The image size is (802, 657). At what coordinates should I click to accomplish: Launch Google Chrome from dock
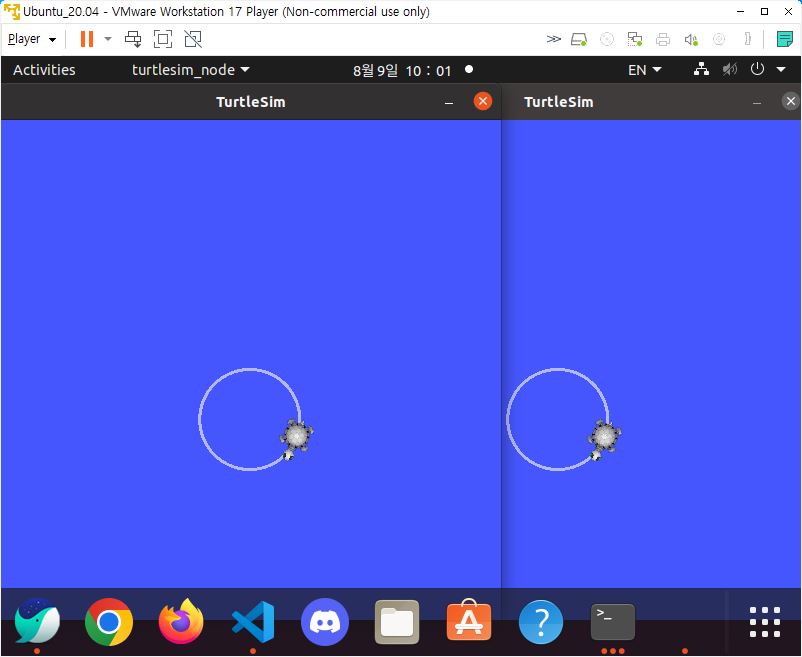tap(109, 622)
